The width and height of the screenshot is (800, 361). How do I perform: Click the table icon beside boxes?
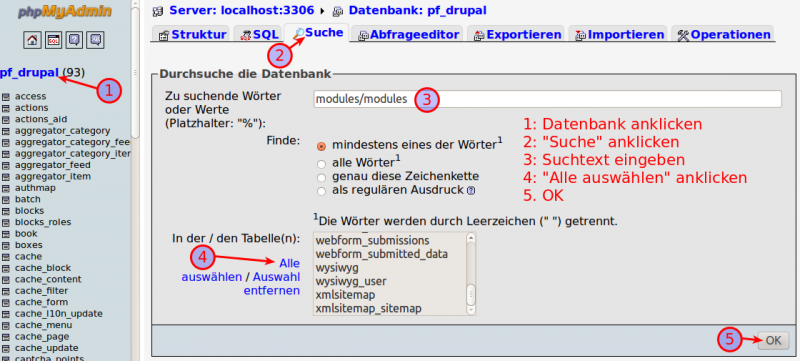click(x=6, y=245)
